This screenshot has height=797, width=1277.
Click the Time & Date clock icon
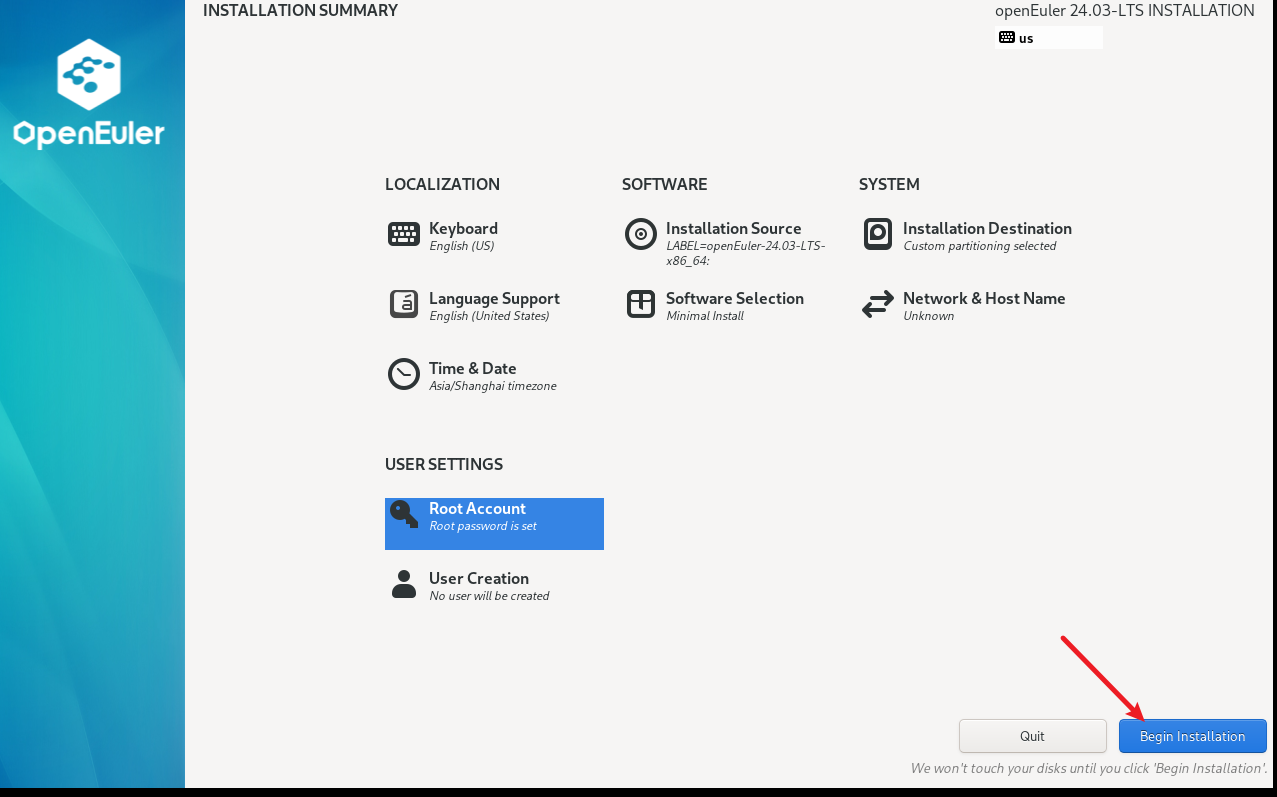tap(404, 374)
